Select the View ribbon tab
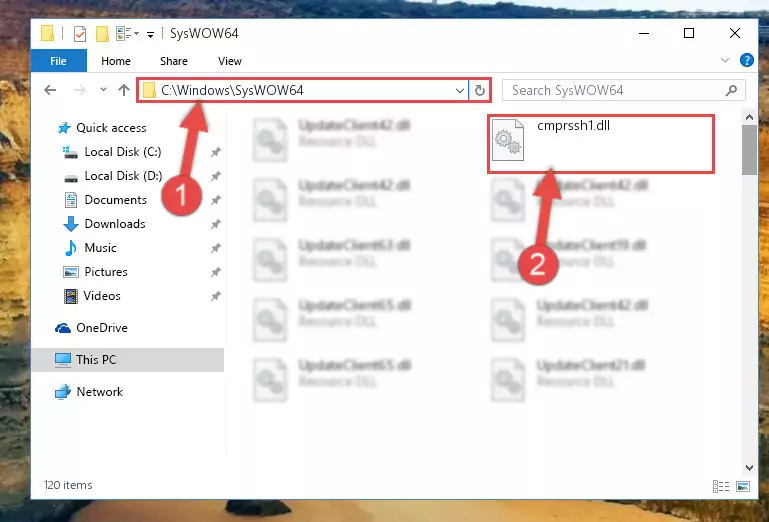 (x=230, y=61)
